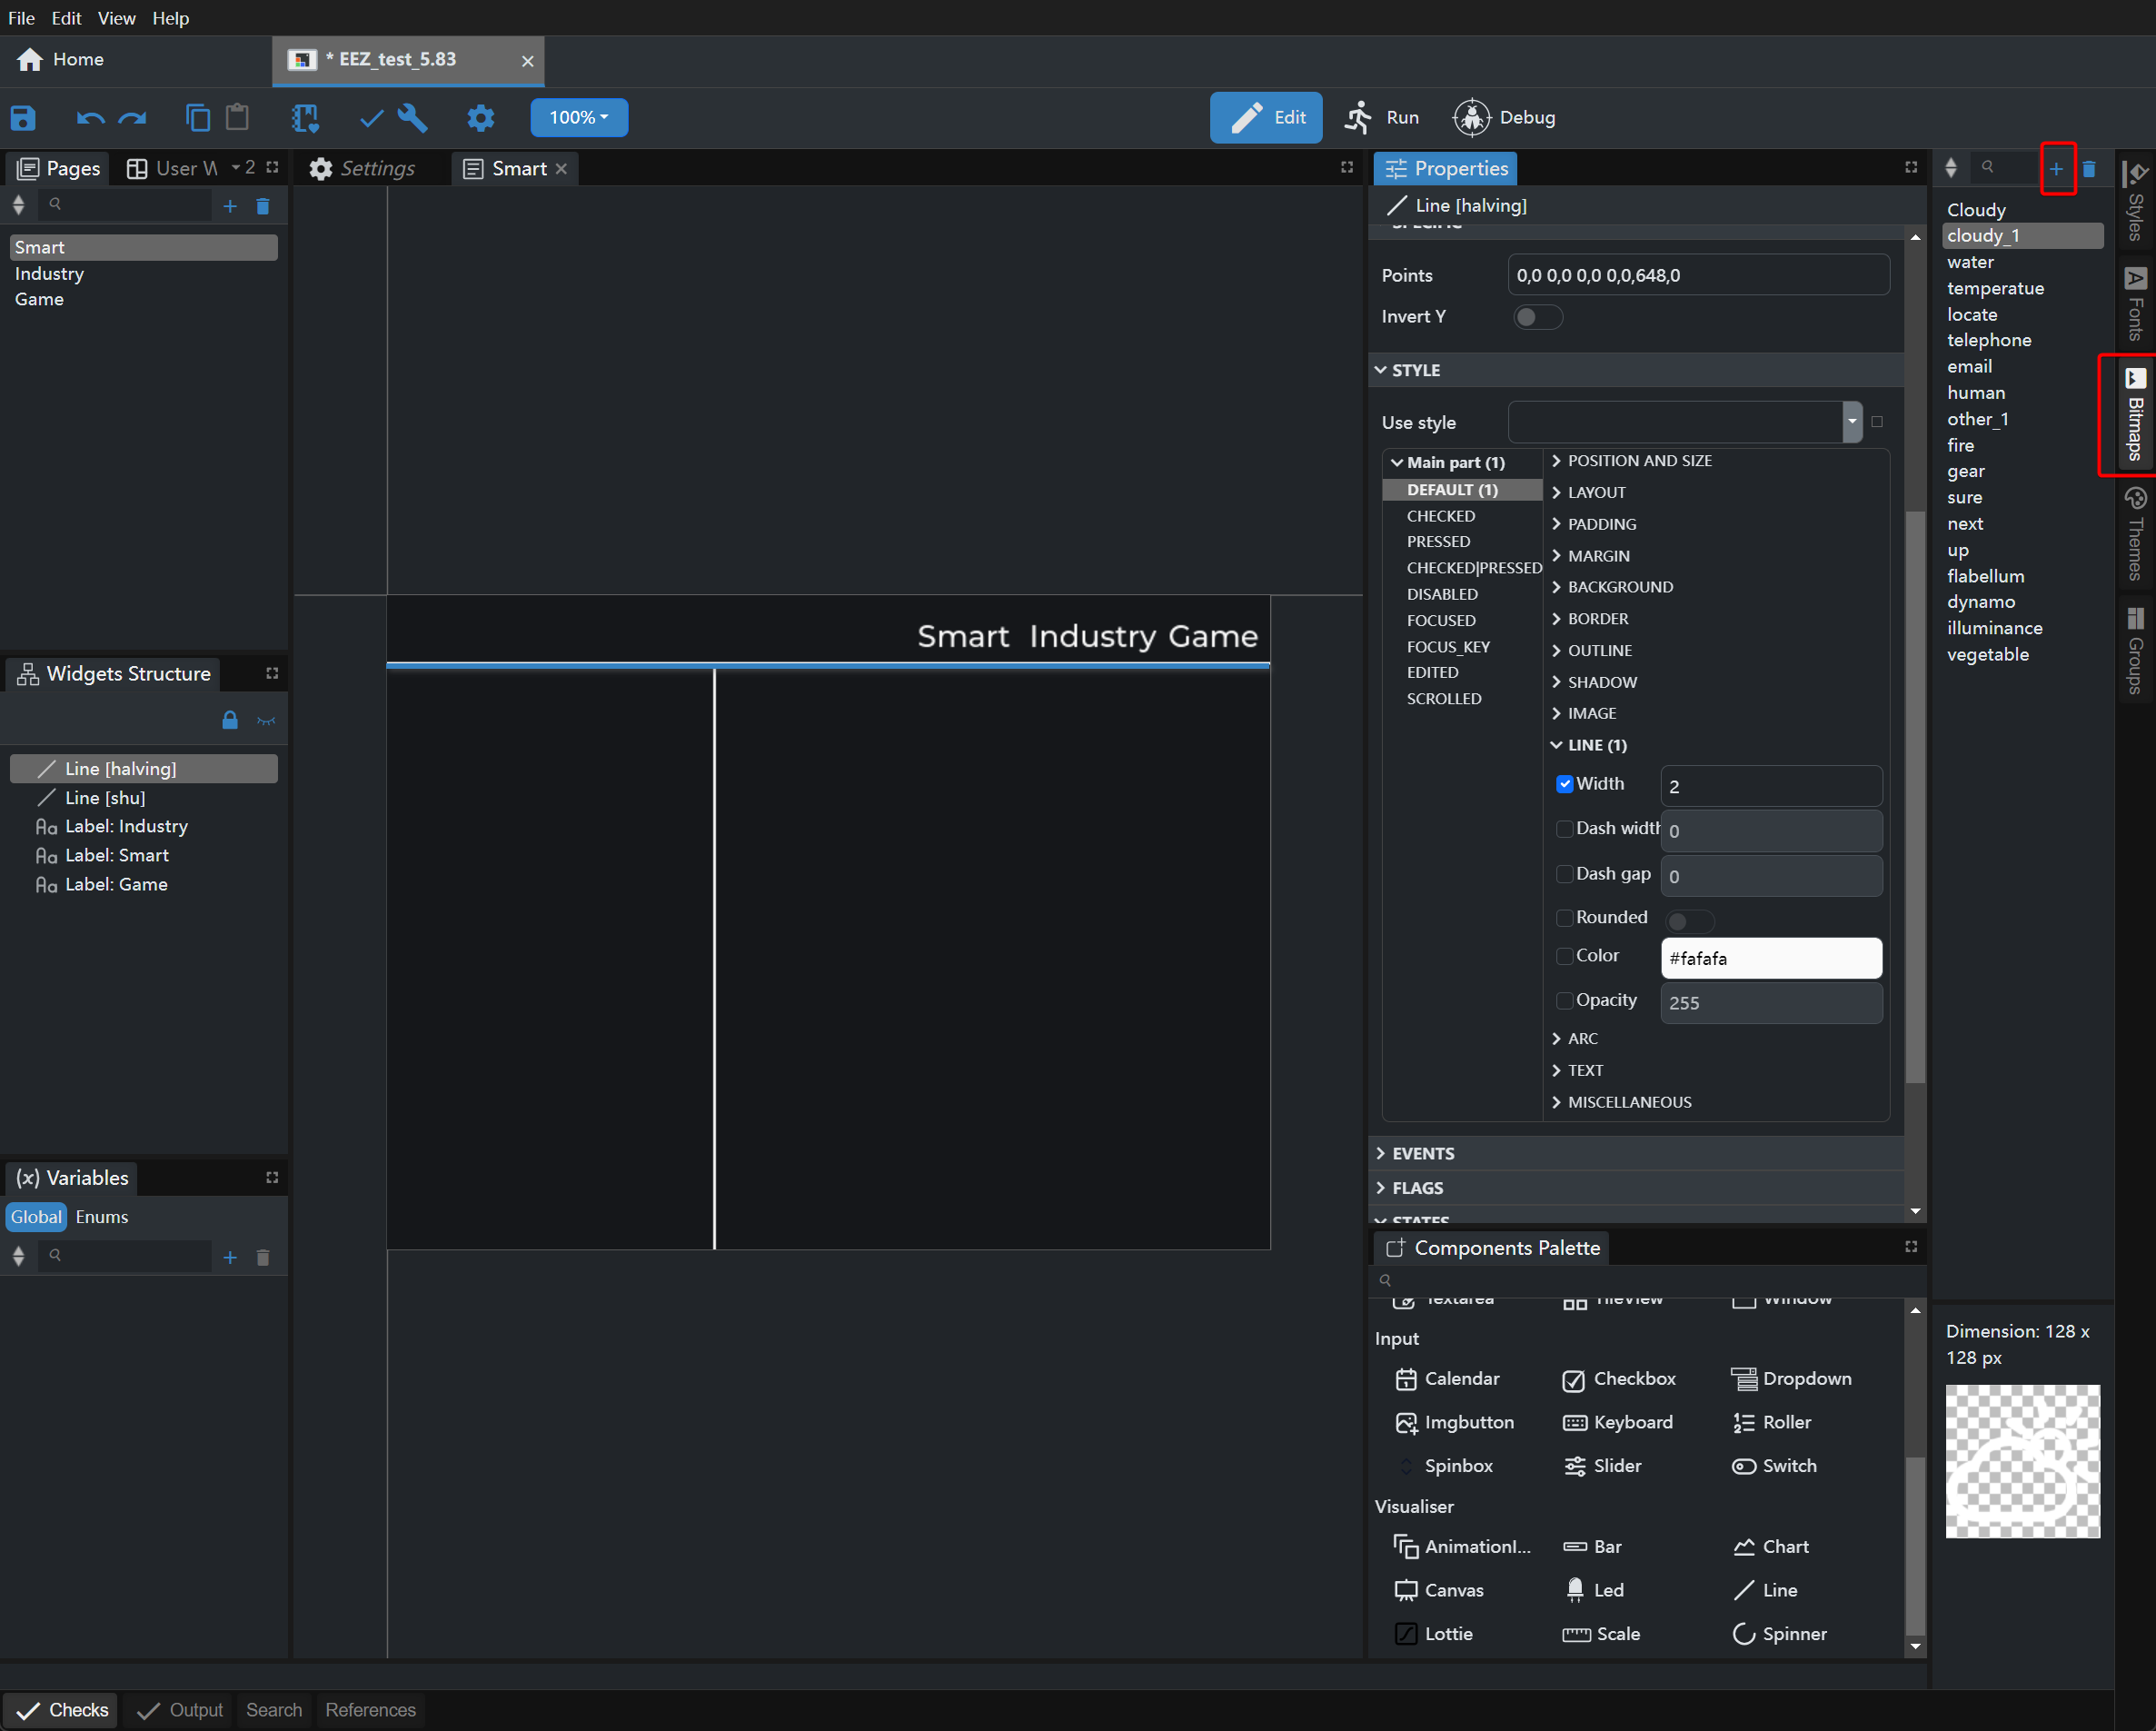Click the add bitmap plus icon
2156x1731 pixels.
(2056, 169)
